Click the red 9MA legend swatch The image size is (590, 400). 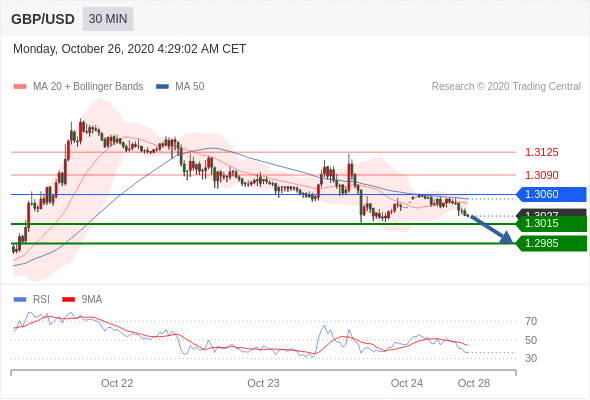[68, 300]
